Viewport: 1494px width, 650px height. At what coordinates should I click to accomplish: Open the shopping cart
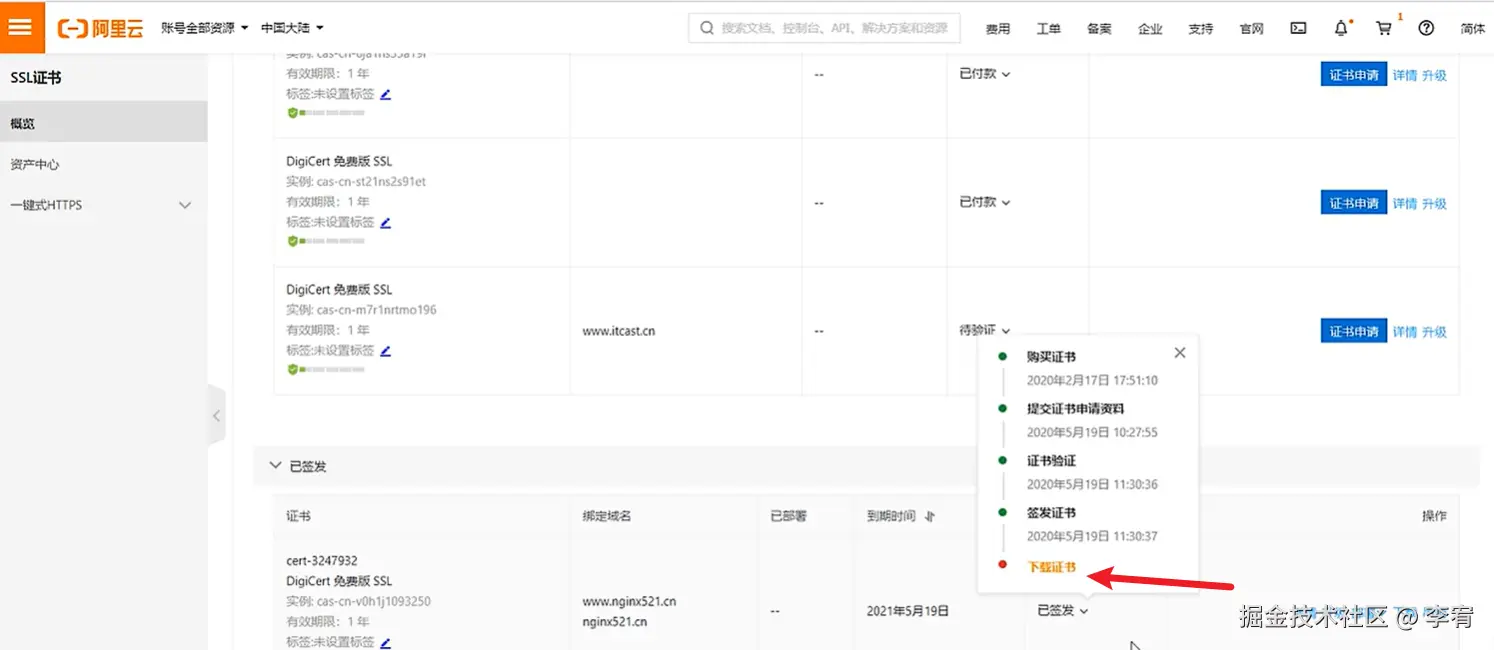click(x=1384, y=28)
